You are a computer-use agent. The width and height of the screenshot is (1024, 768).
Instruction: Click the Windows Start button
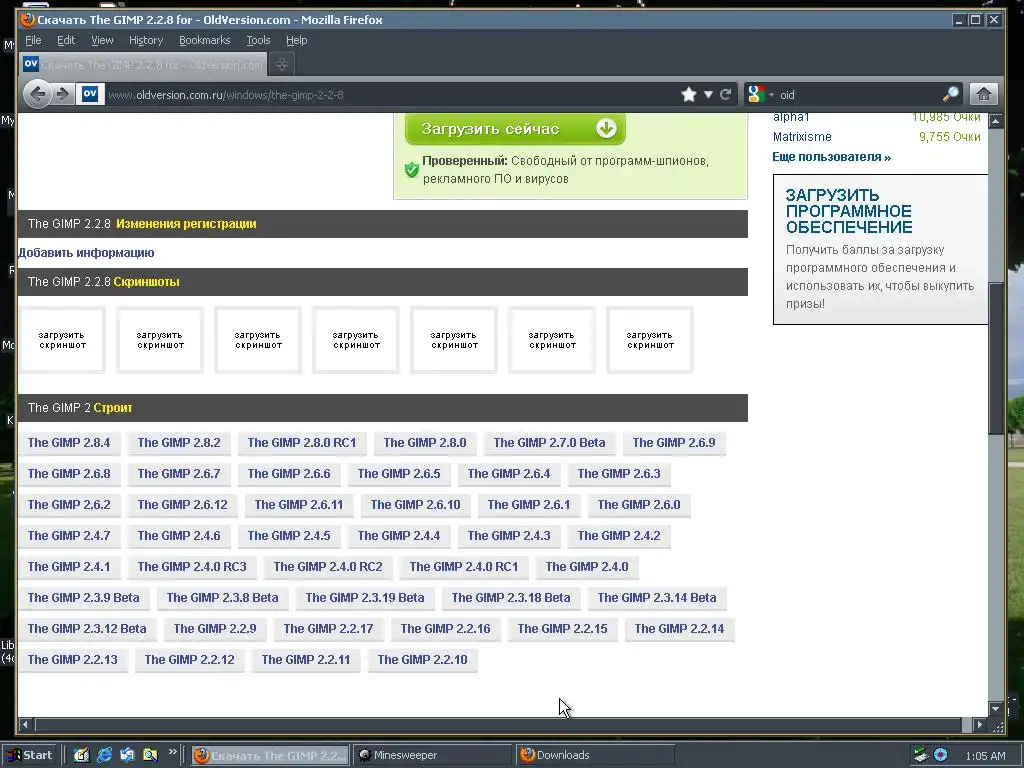click(x=30, y=756)
